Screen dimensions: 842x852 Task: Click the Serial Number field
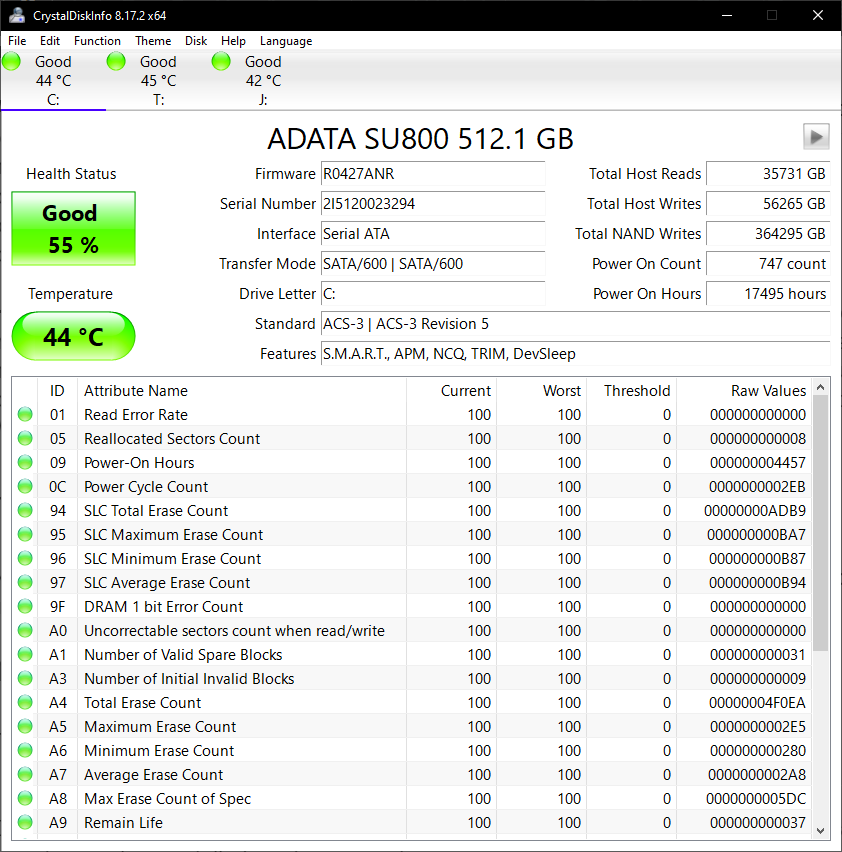coord(433,204)
